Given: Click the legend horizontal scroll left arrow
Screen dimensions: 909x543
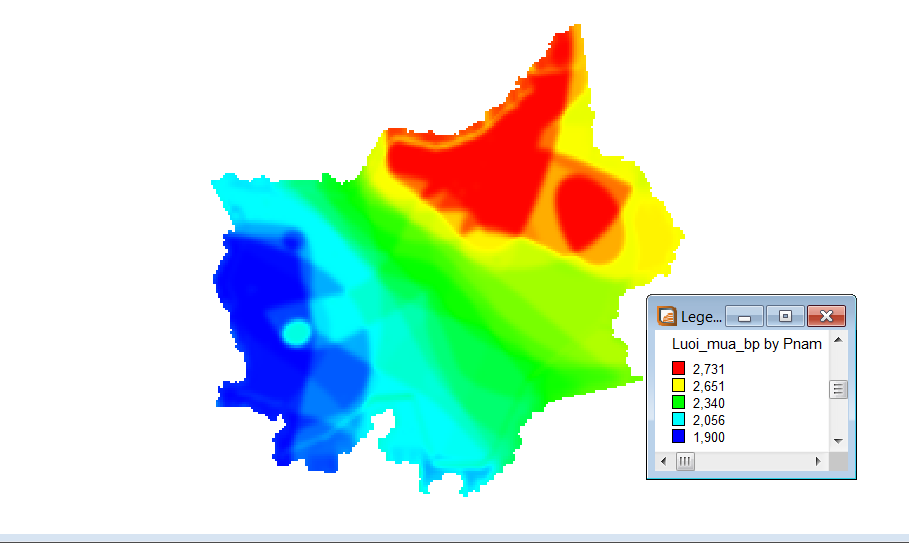Looking at the screenshot, I should pyautogui.click(x=664, y=461).
